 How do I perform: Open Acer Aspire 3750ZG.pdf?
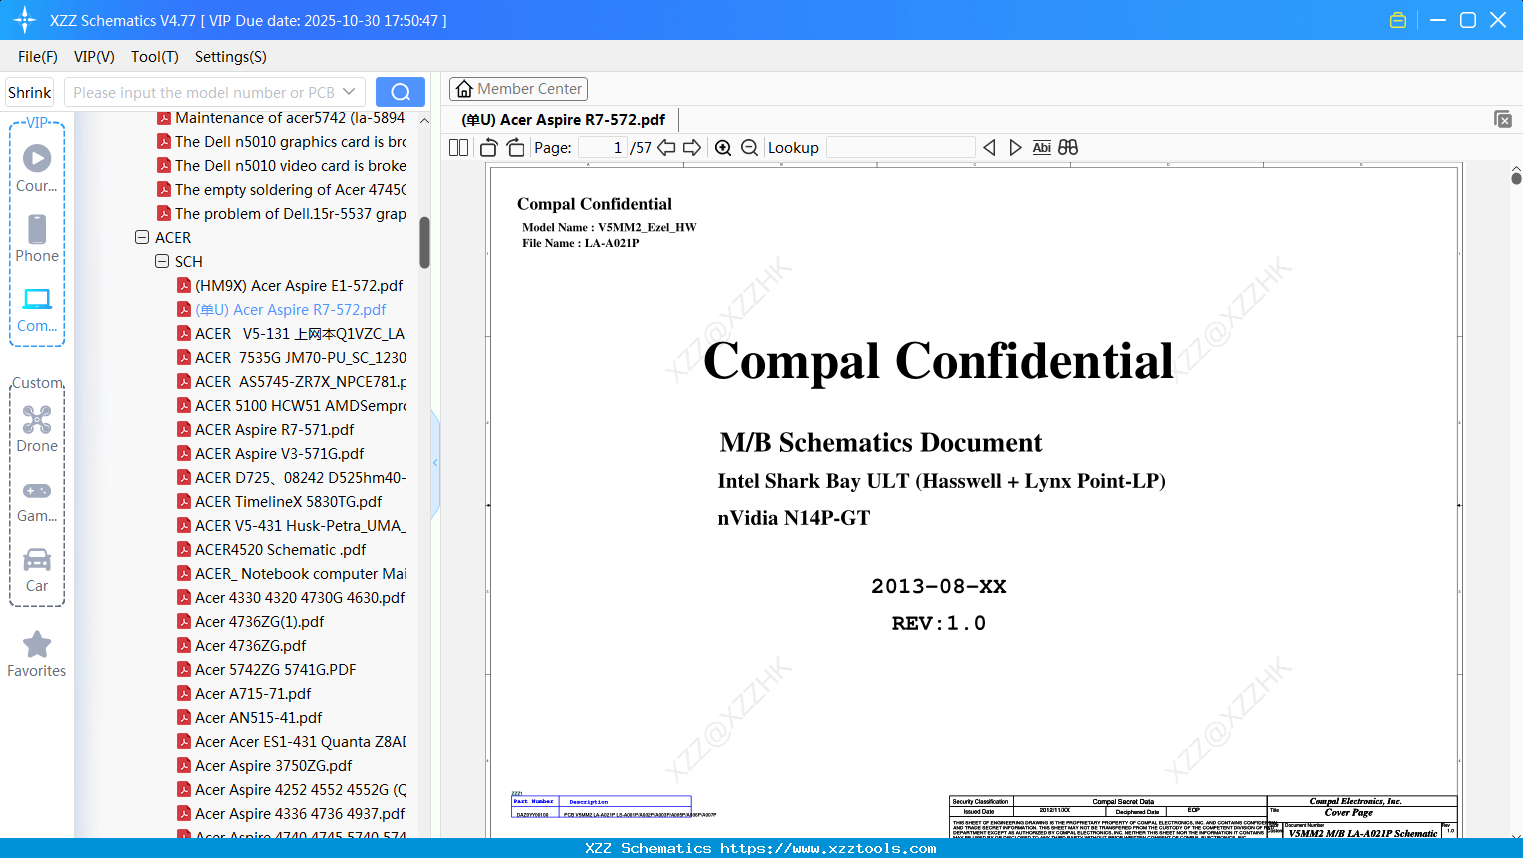pos(273,766)
